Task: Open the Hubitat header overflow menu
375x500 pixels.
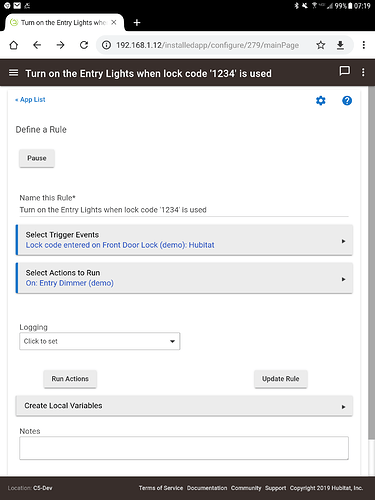Action: click(363, 72)
